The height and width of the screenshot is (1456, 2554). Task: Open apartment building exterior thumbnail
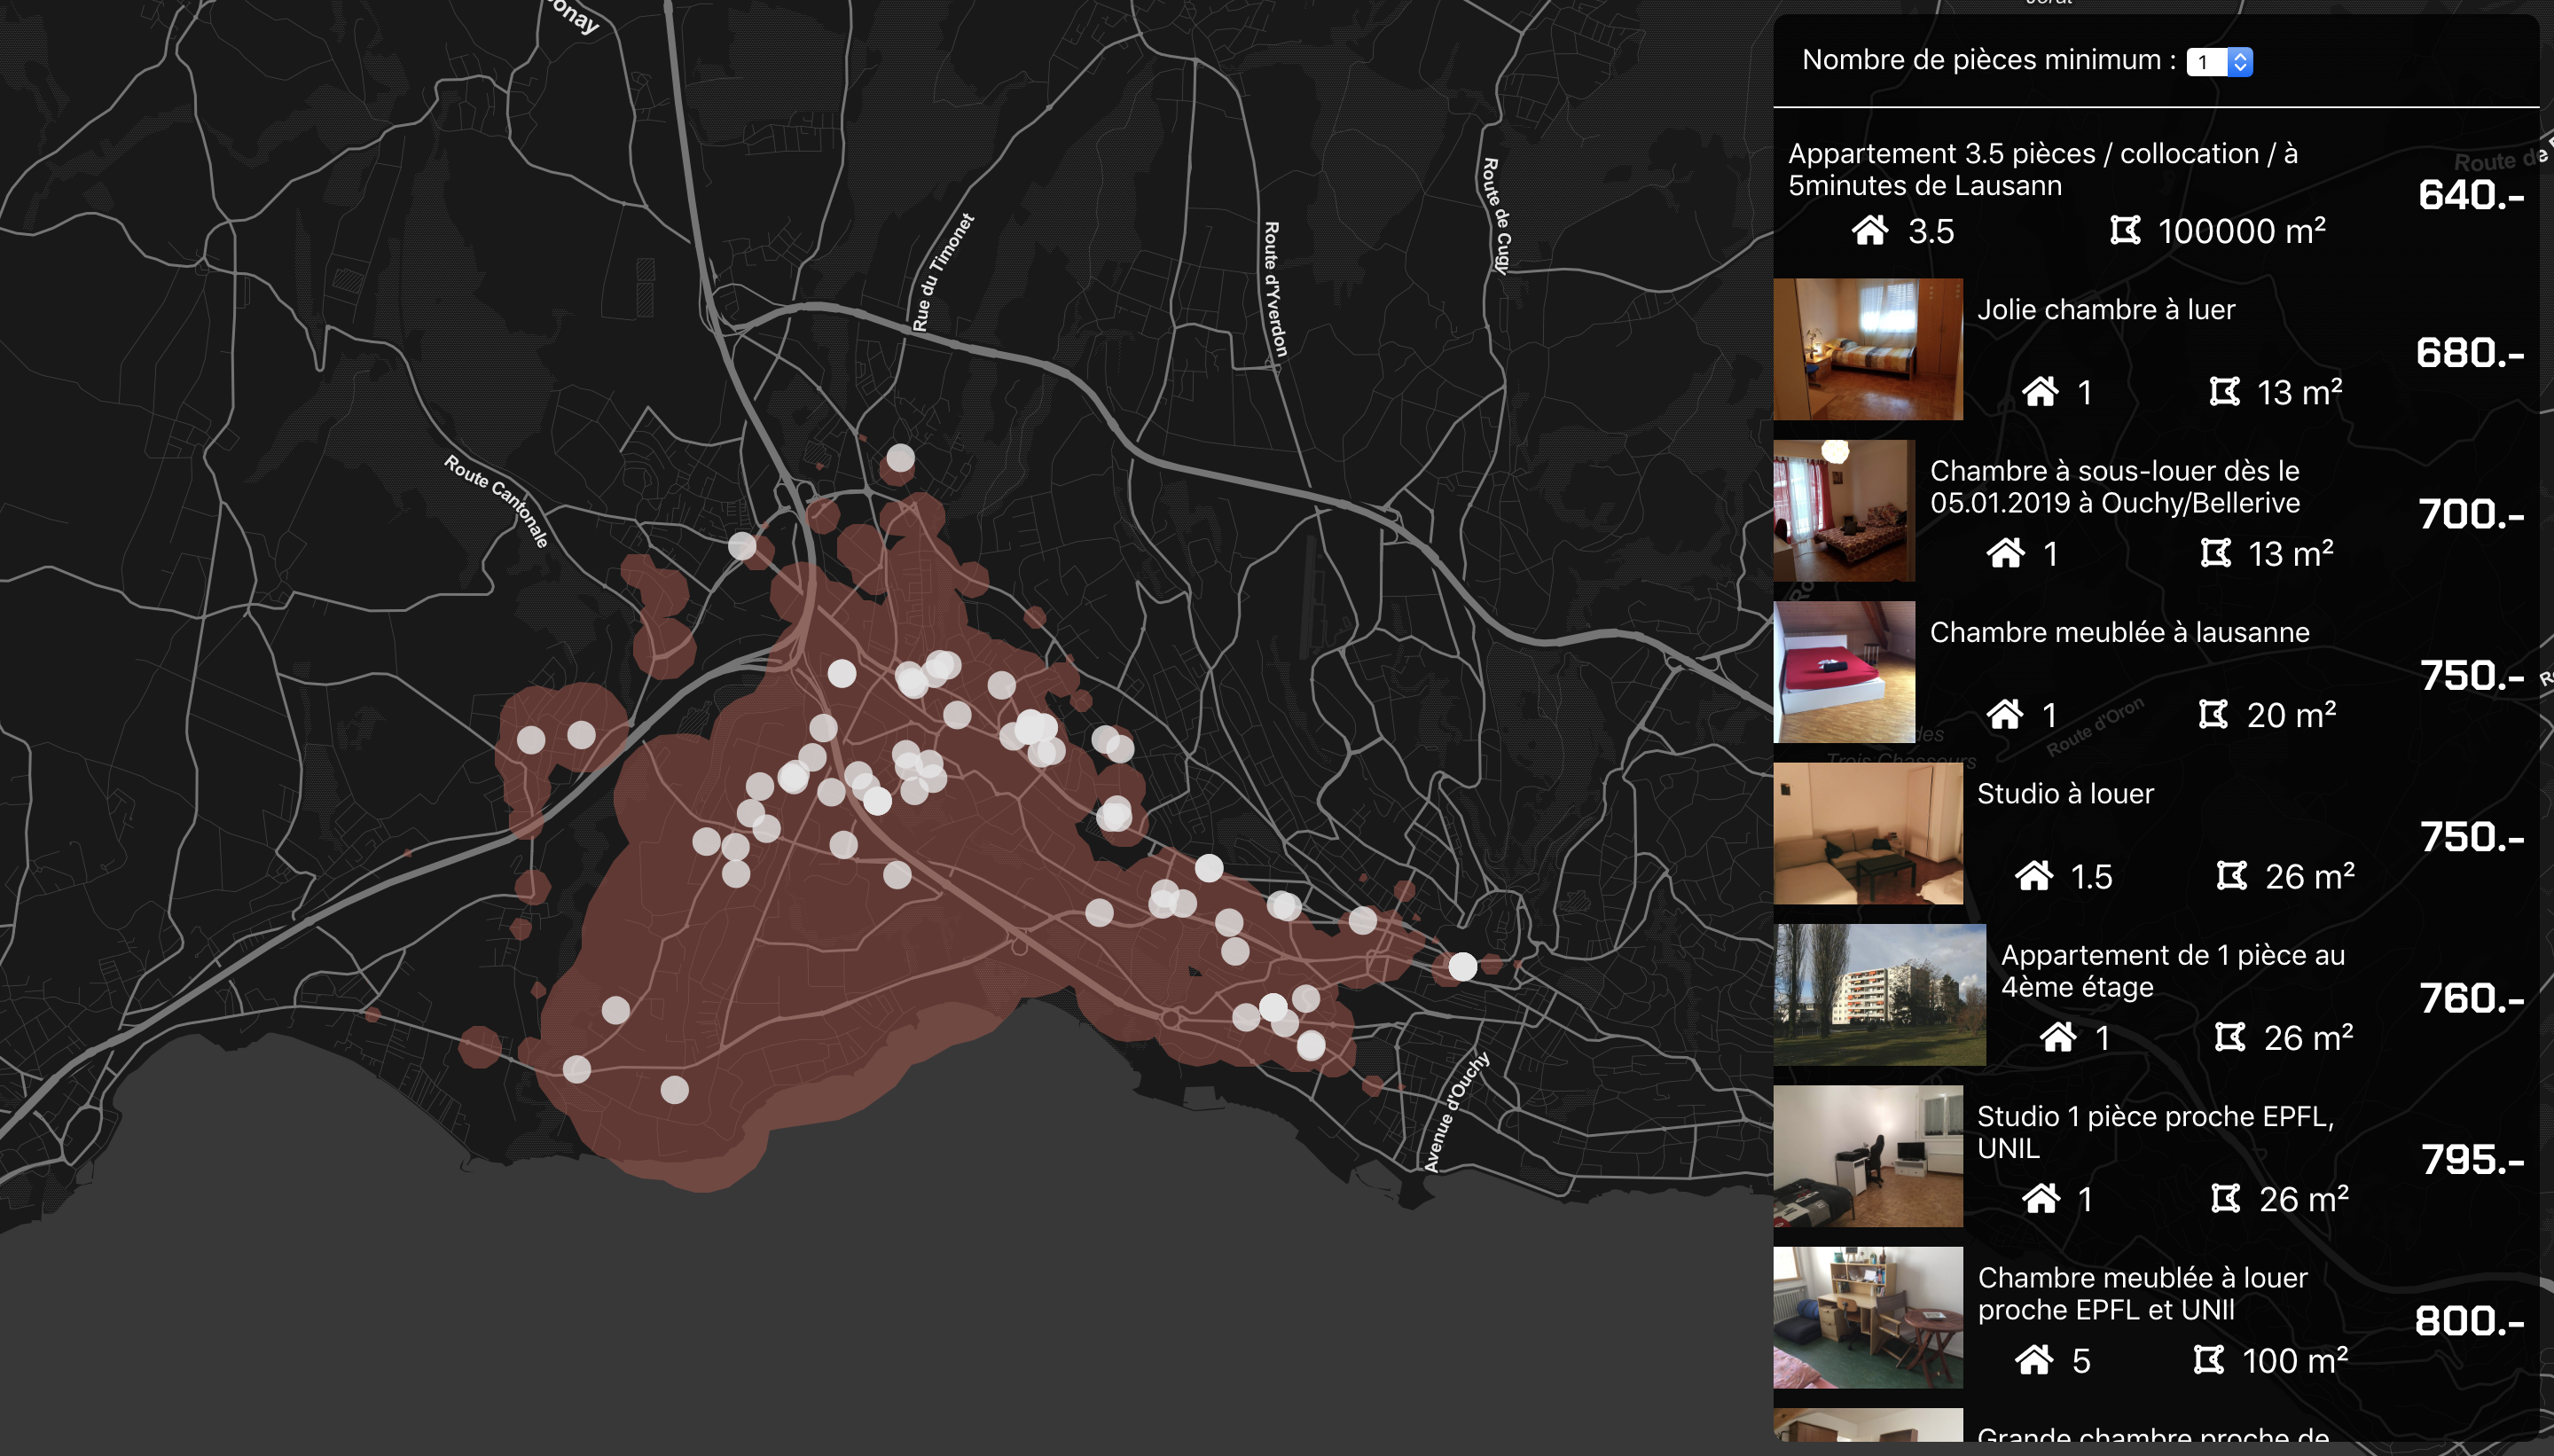[x=1879, y=995]
